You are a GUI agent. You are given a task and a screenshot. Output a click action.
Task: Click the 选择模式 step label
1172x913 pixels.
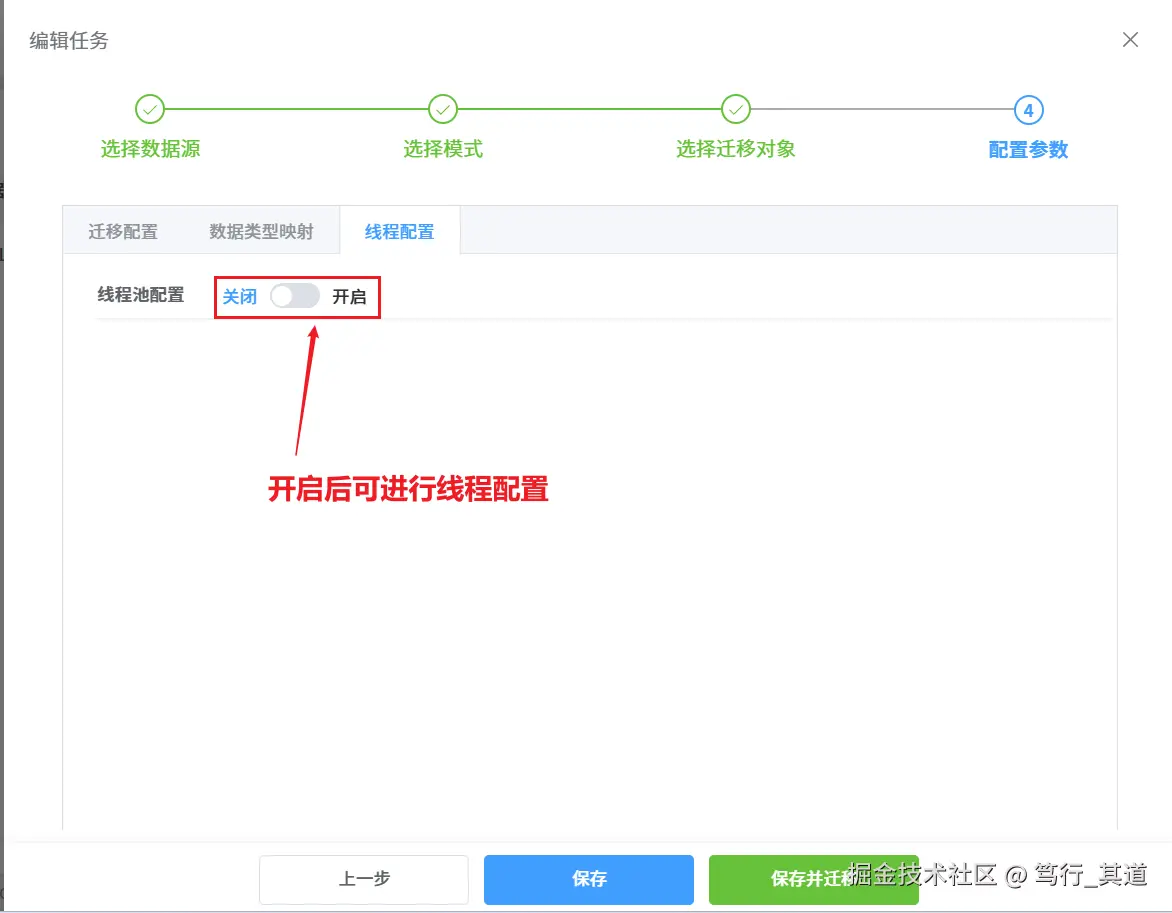pos(443,149)
